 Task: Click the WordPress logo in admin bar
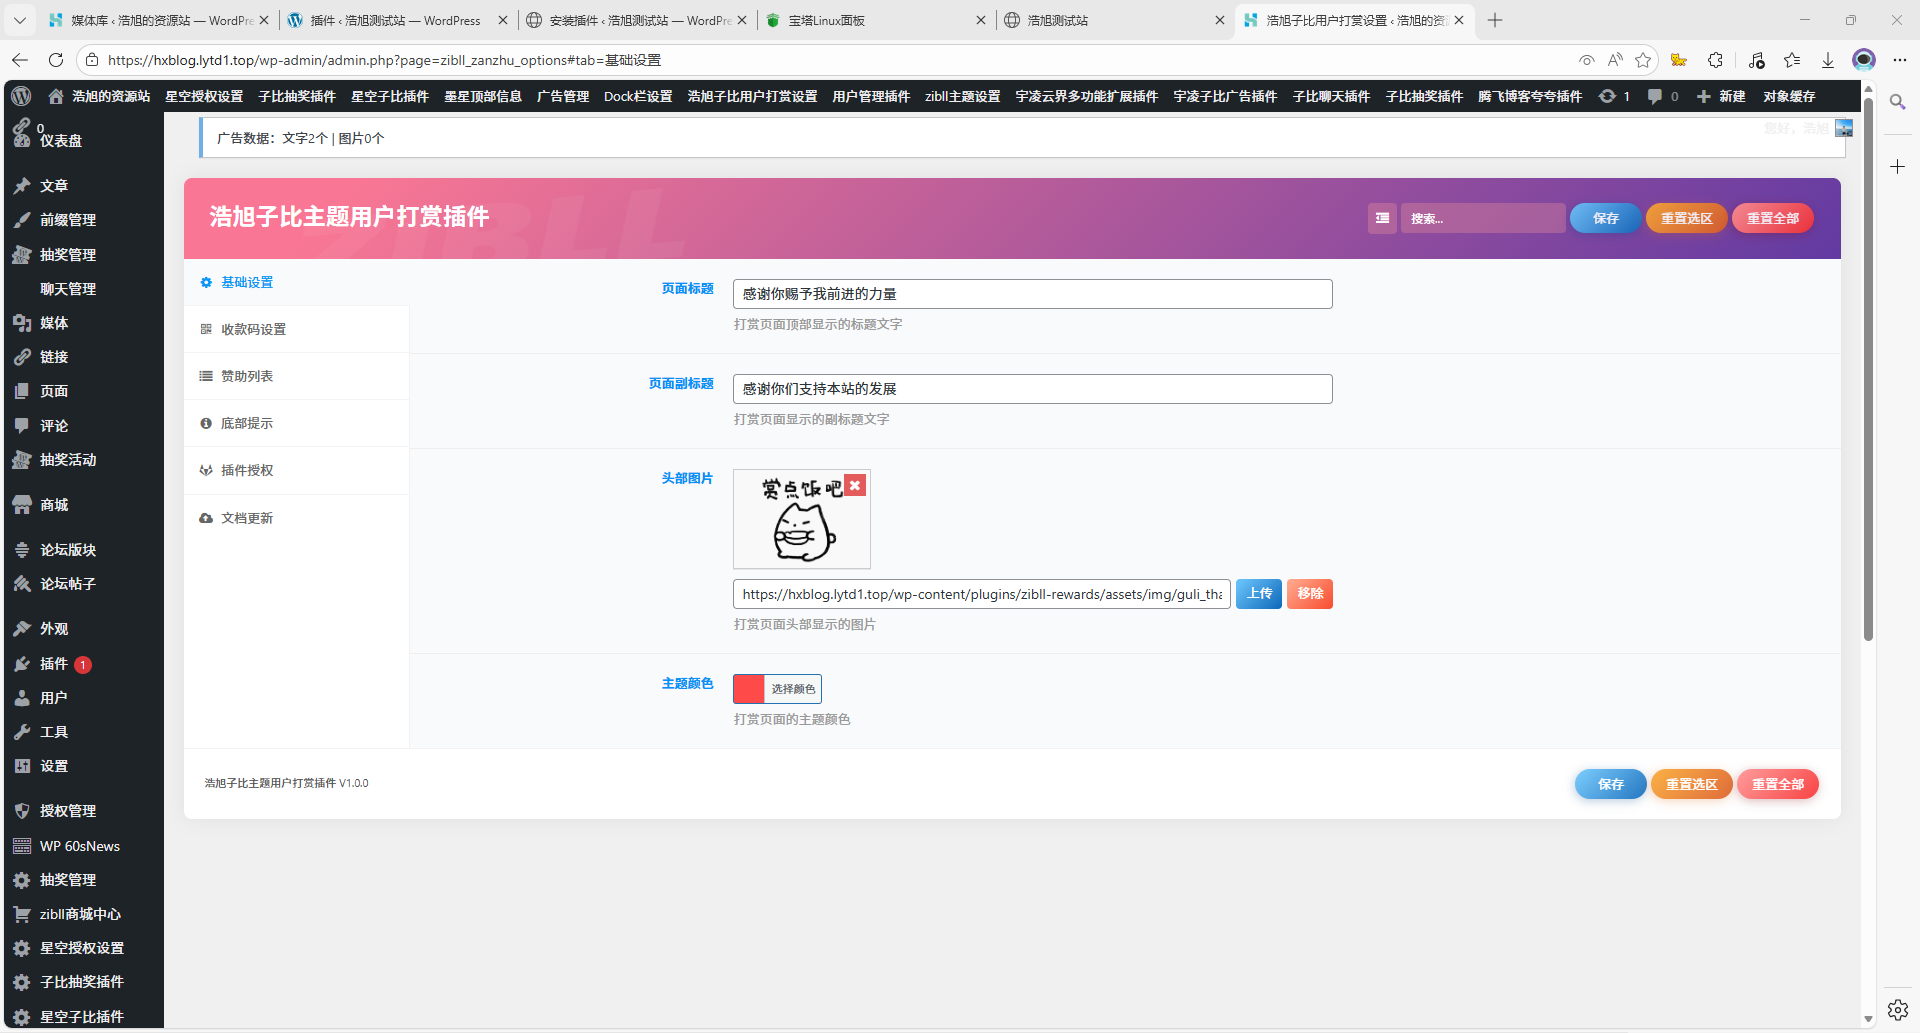pos(21,96)
